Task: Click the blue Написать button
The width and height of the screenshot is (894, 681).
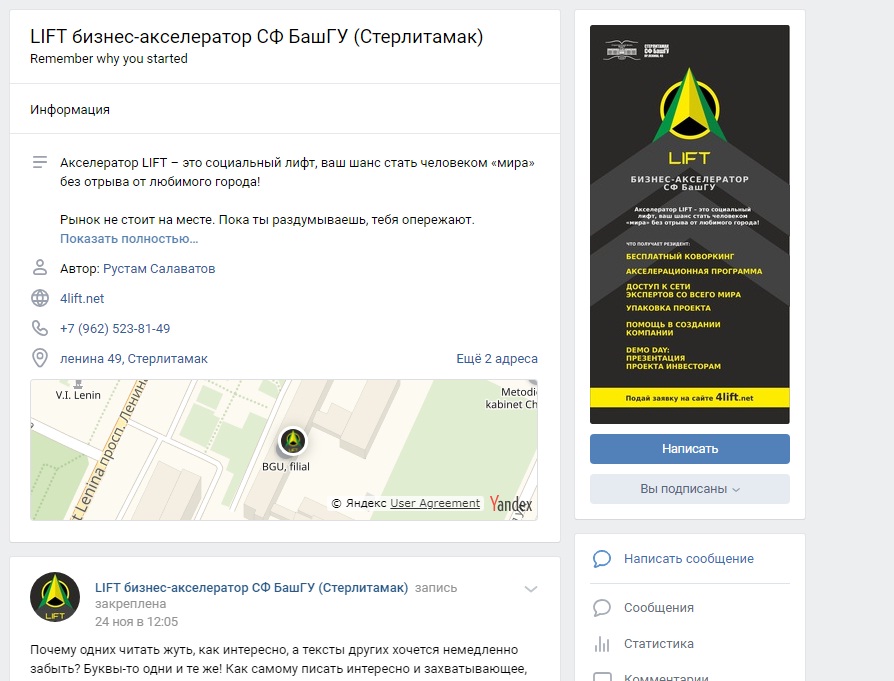Action: point(689,449)
